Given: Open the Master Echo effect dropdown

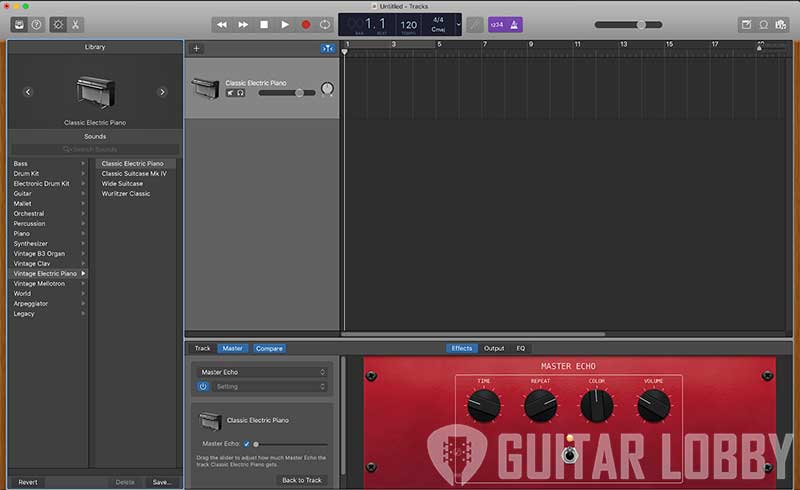Looking at the screenshot, I should point(263,372).
